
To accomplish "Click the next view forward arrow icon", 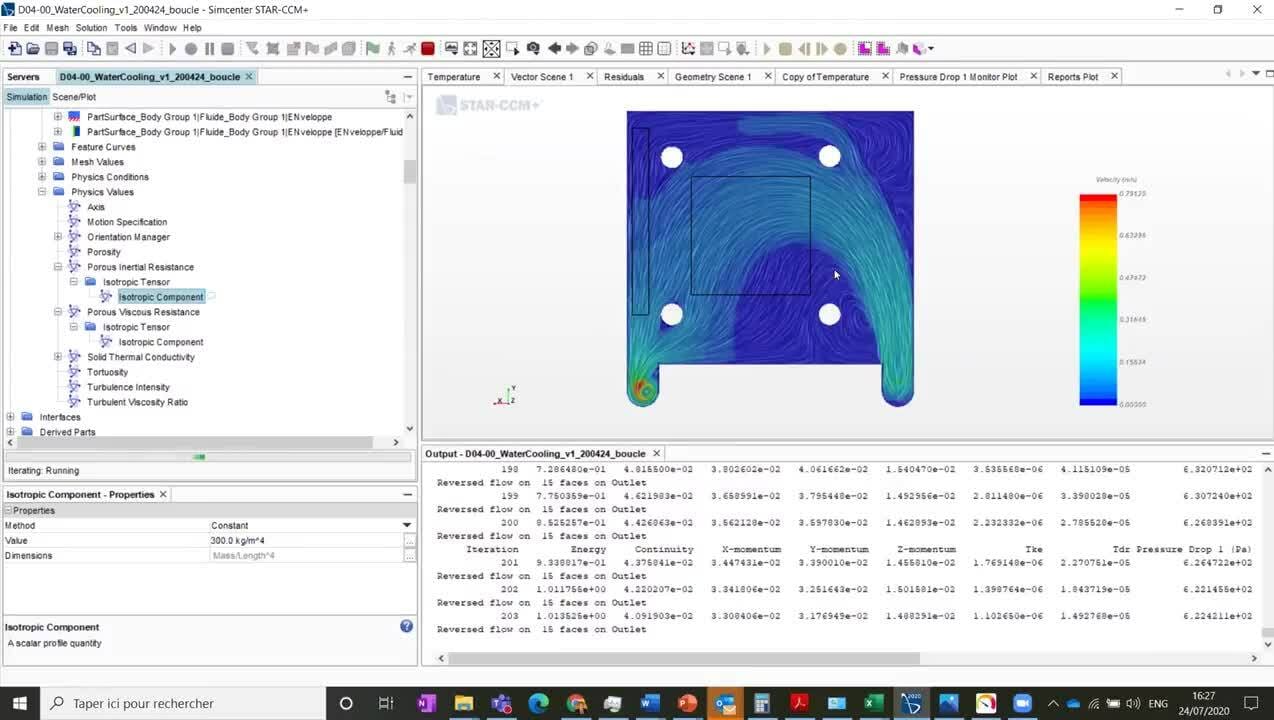I will pyautogui.click(x=572, y=48).
